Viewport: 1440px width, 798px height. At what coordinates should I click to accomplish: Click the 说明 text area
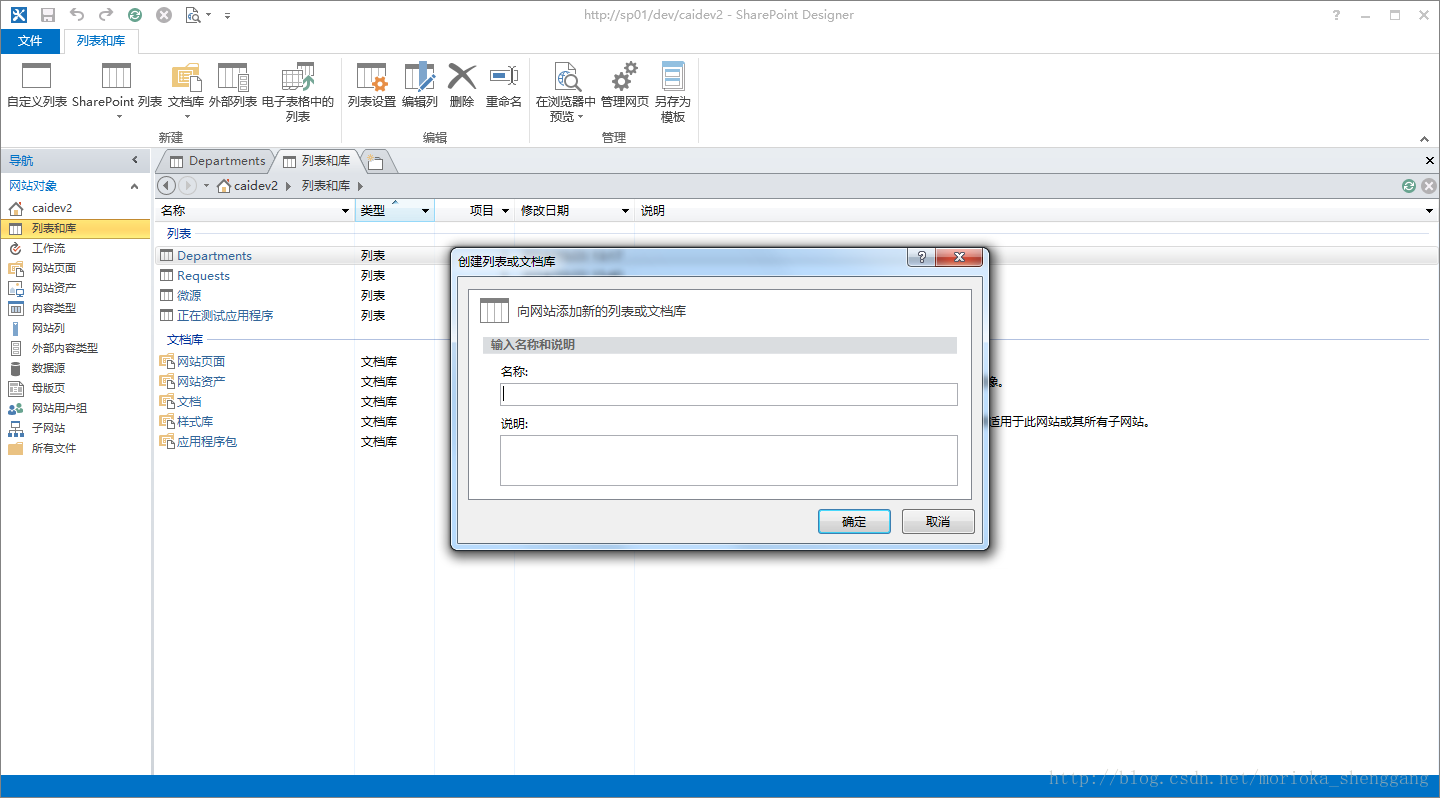729,460
